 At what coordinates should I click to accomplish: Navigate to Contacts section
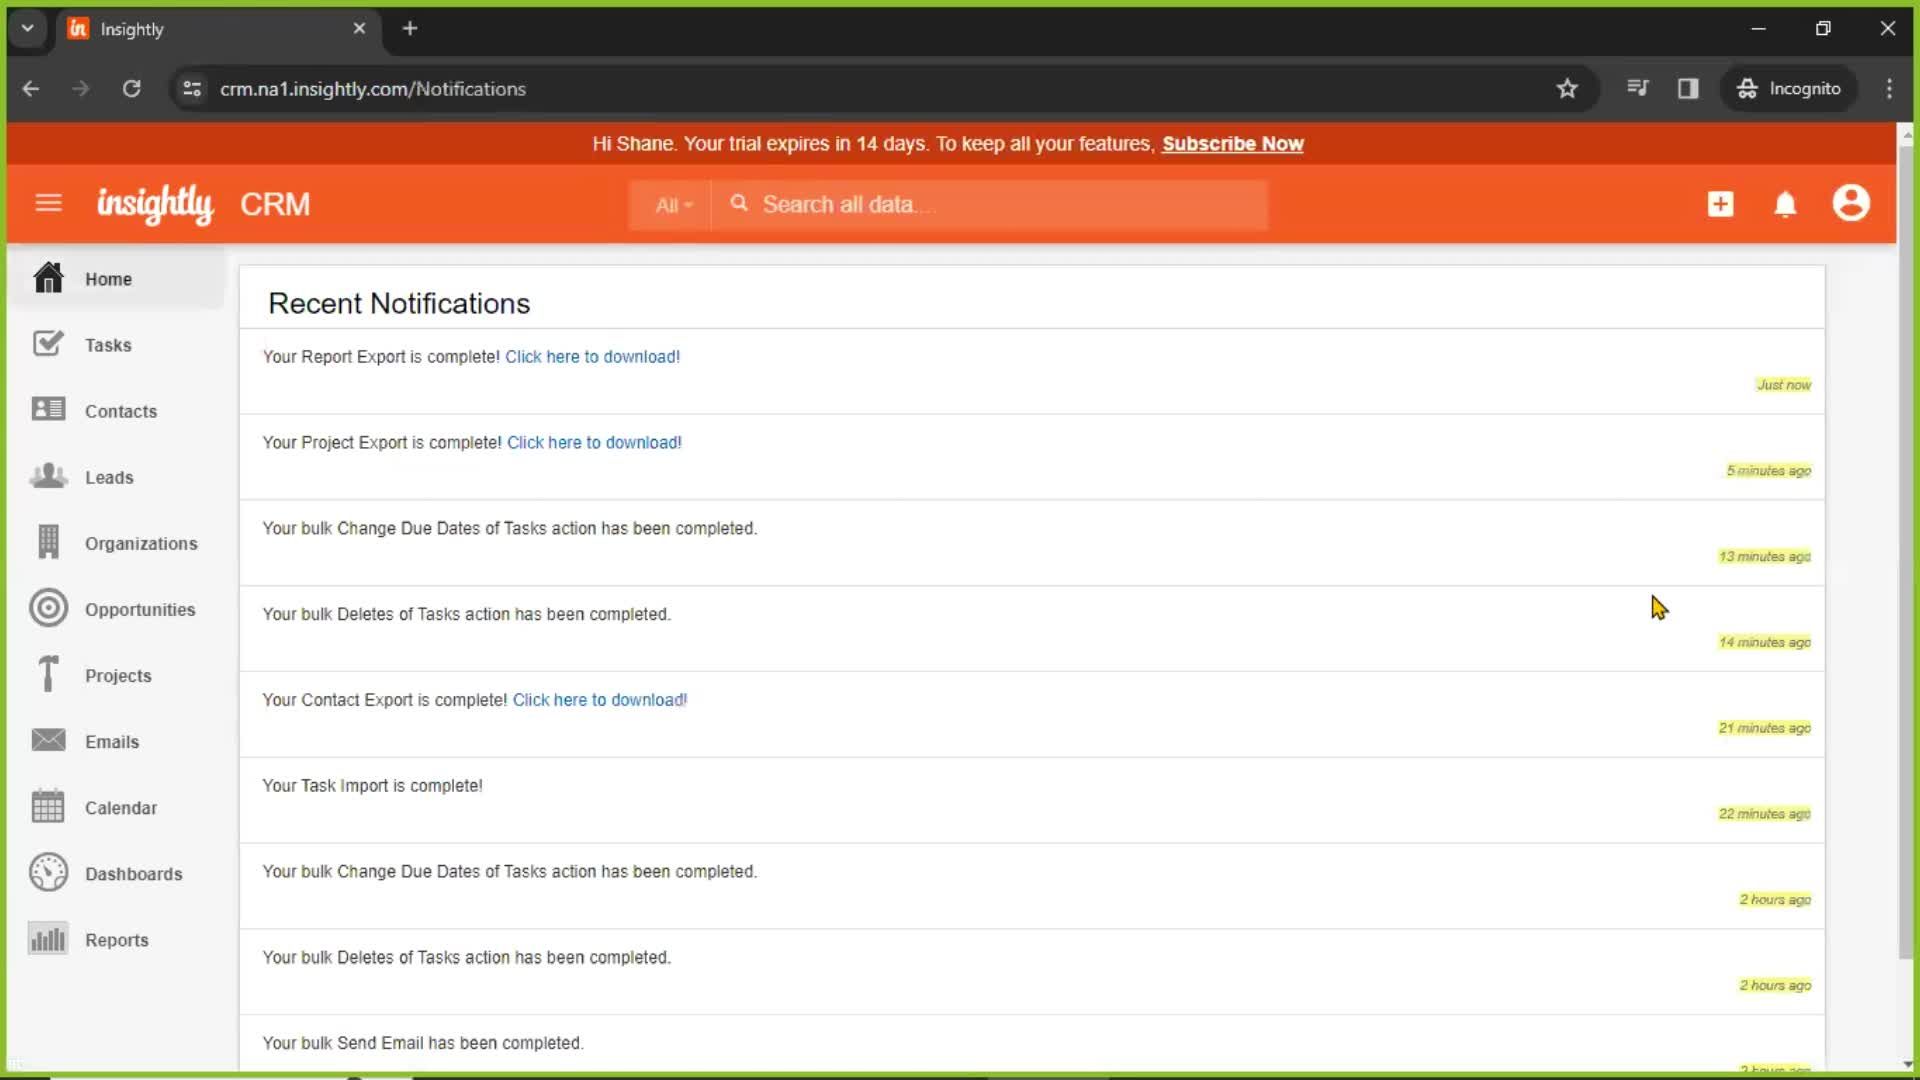(120, 410)
